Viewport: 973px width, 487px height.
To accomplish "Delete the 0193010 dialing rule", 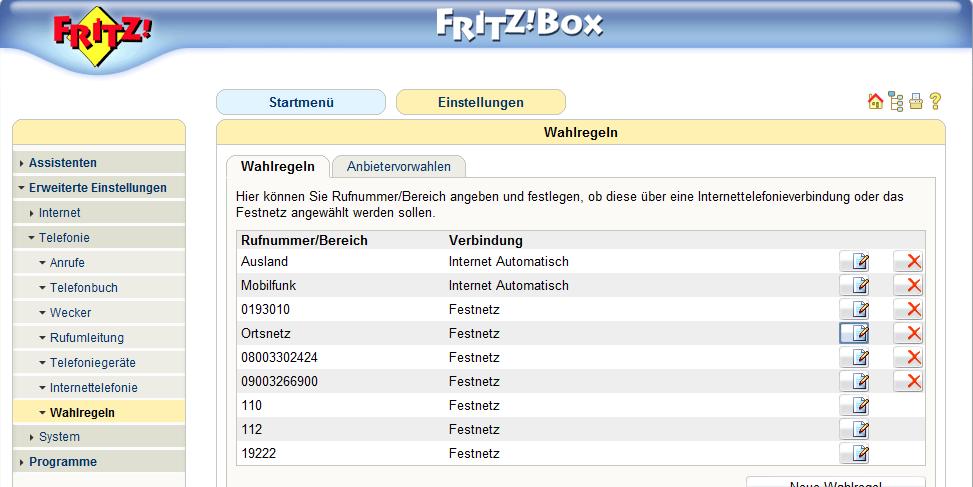I will point(908,310).
